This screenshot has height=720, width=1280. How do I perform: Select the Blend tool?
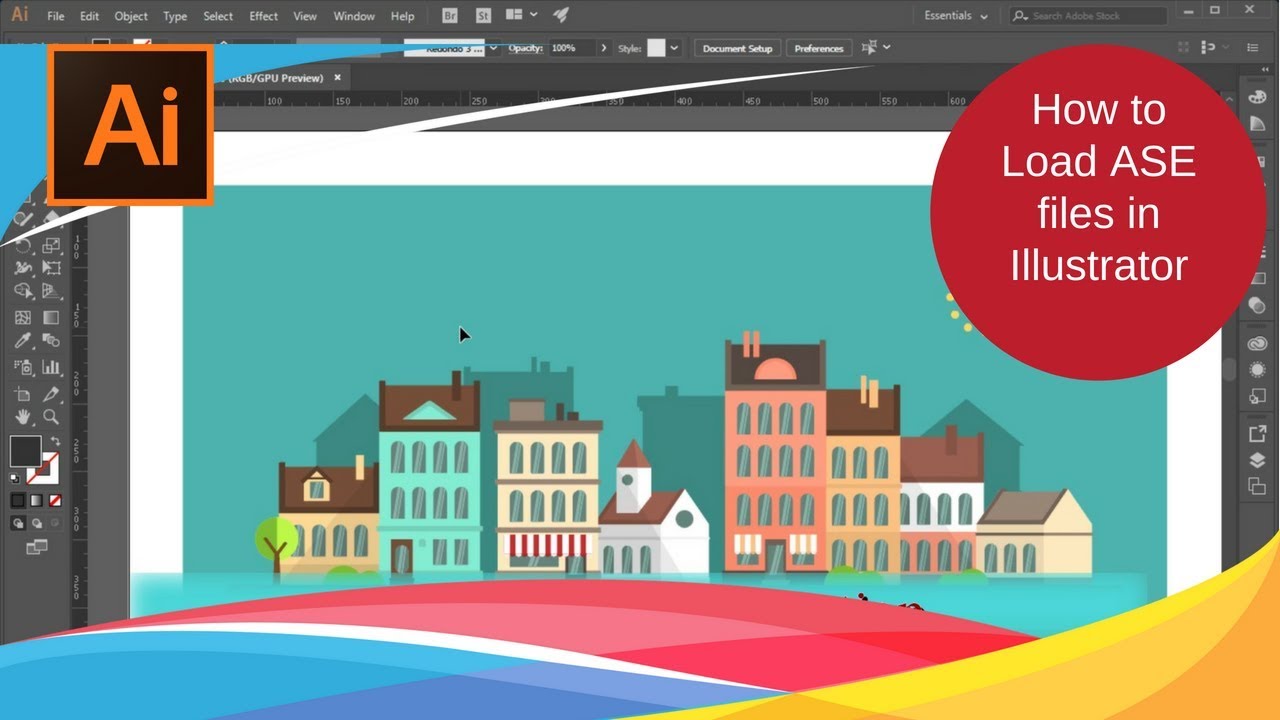tap(51, 342)
